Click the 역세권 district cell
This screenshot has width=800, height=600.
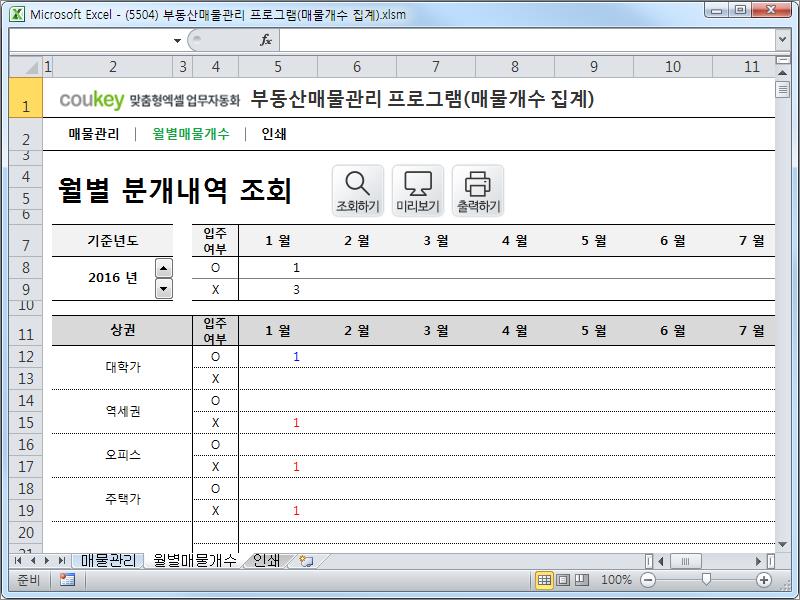coord(123,411)
